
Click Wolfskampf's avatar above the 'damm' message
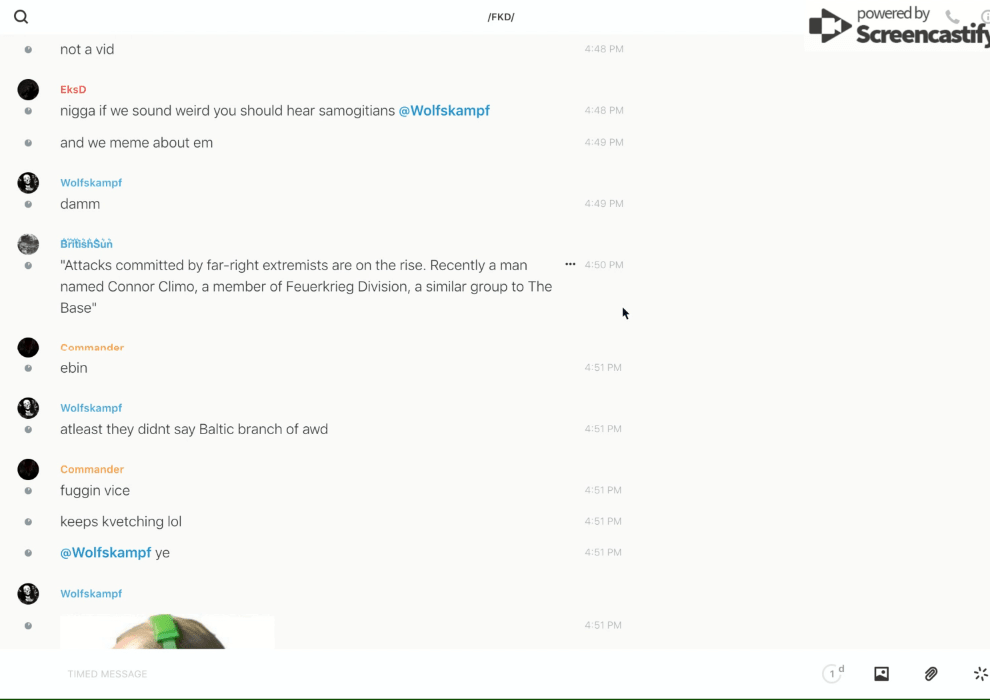28,183
